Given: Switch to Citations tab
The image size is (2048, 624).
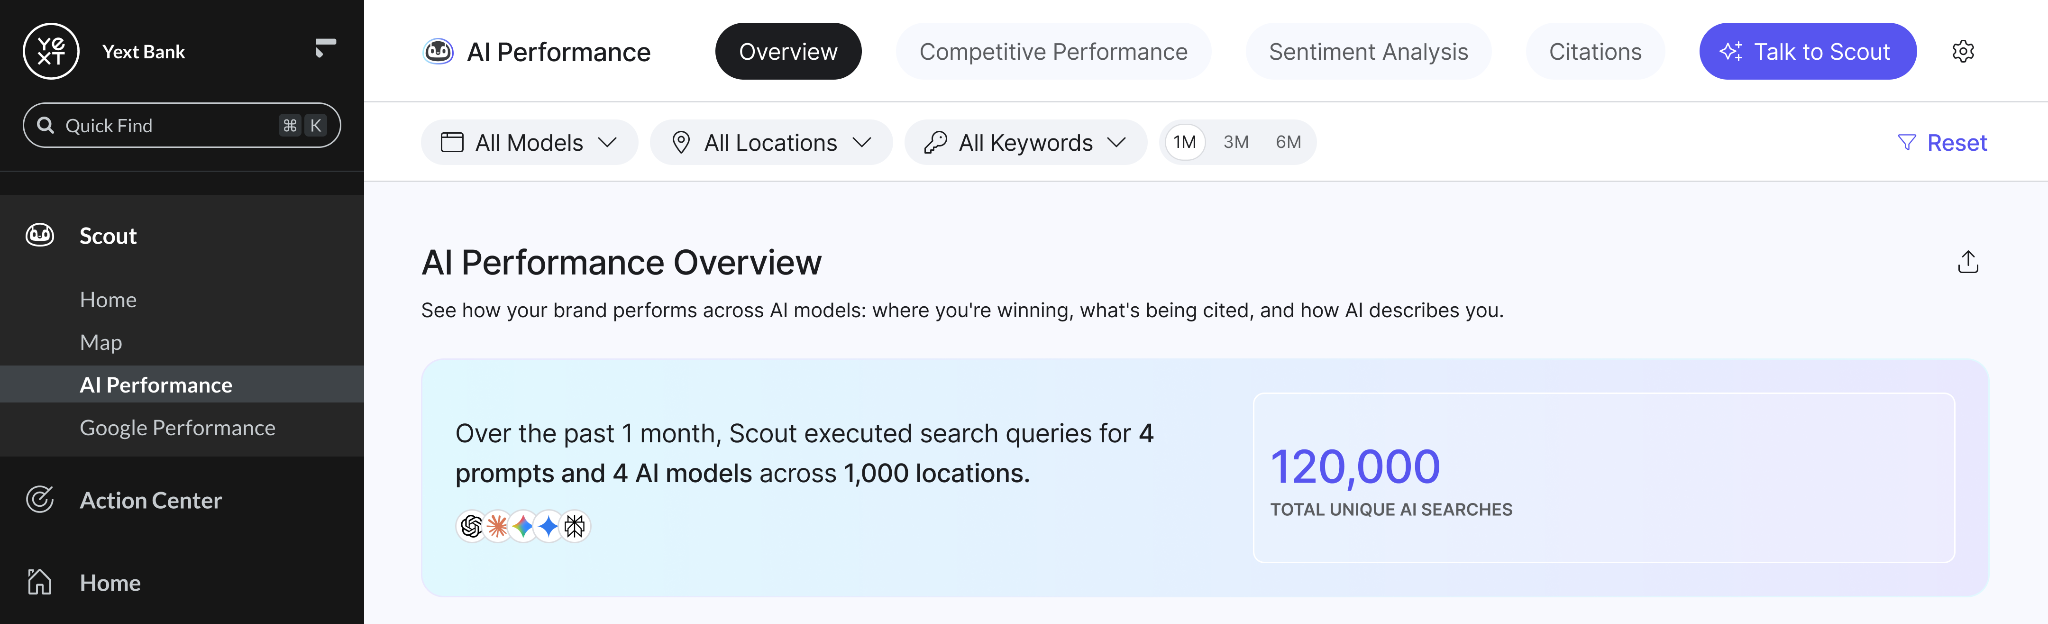Looking at the screenshot, I should pos(1595,51).
